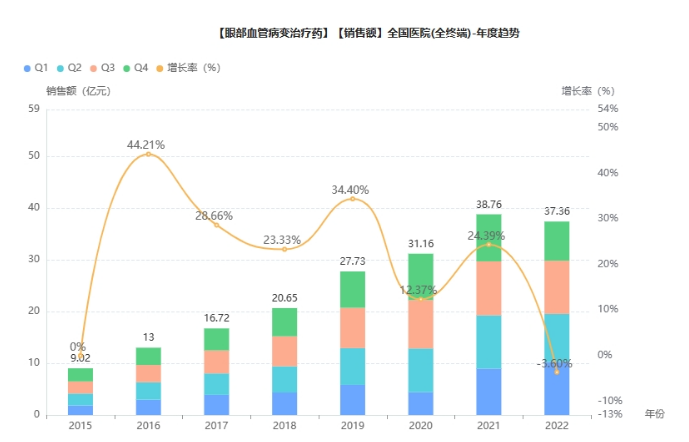Click the 13 total label above 2016
This screenshot has height=442, width=689.
149,337
